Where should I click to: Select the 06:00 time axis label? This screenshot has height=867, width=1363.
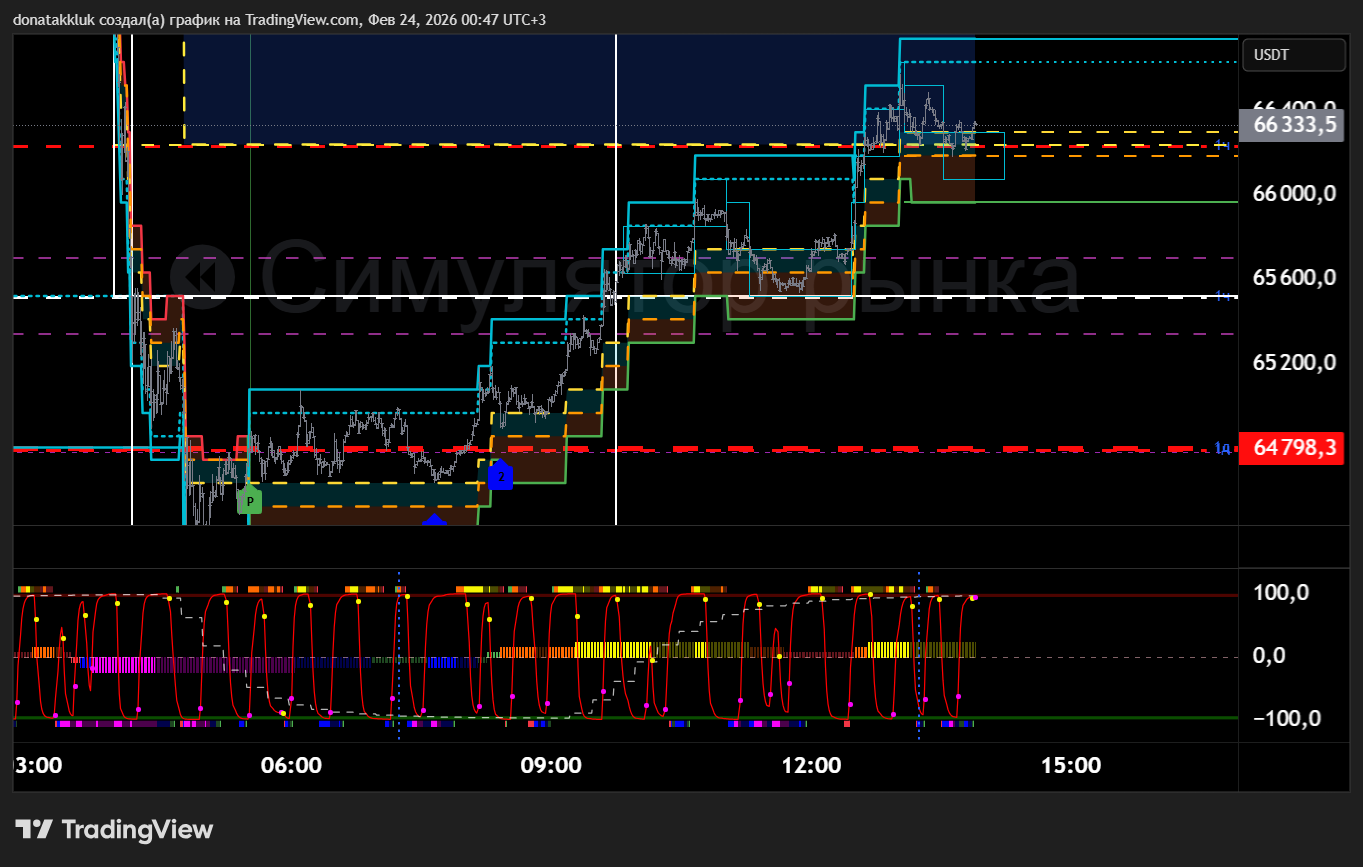291,766
